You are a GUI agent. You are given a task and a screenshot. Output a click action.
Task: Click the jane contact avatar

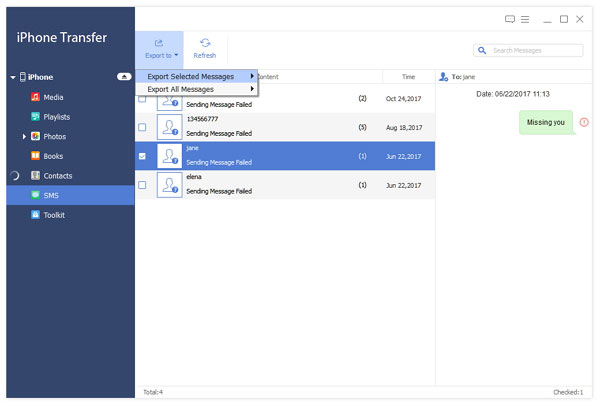170,156
